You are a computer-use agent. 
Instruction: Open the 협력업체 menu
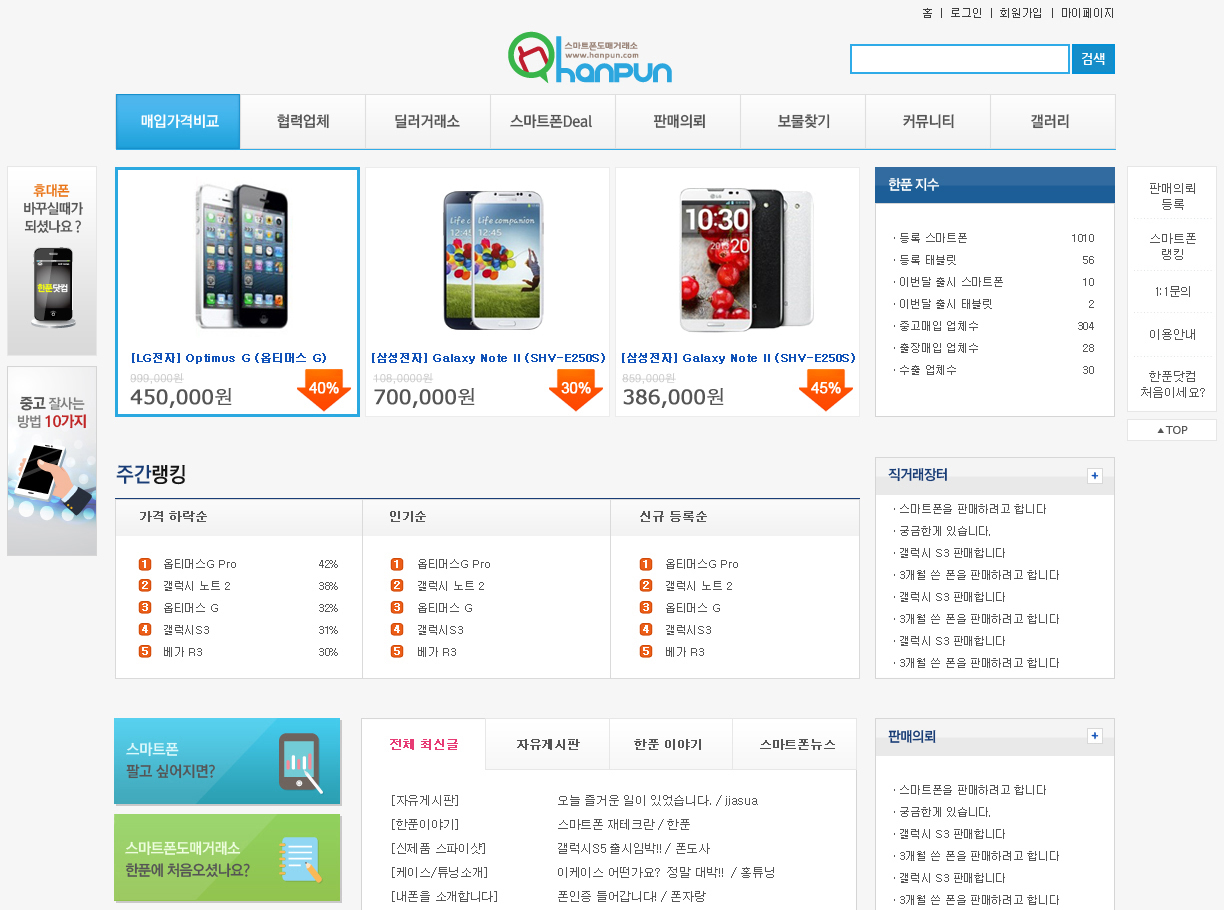303,121
